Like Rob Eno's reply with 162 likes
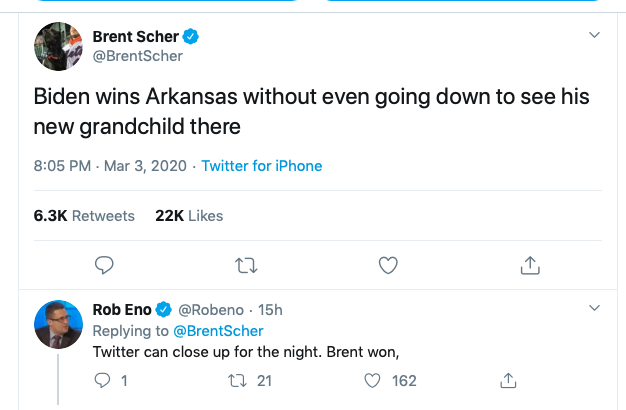Screen dimensions: 626x410 pos(372,380)
